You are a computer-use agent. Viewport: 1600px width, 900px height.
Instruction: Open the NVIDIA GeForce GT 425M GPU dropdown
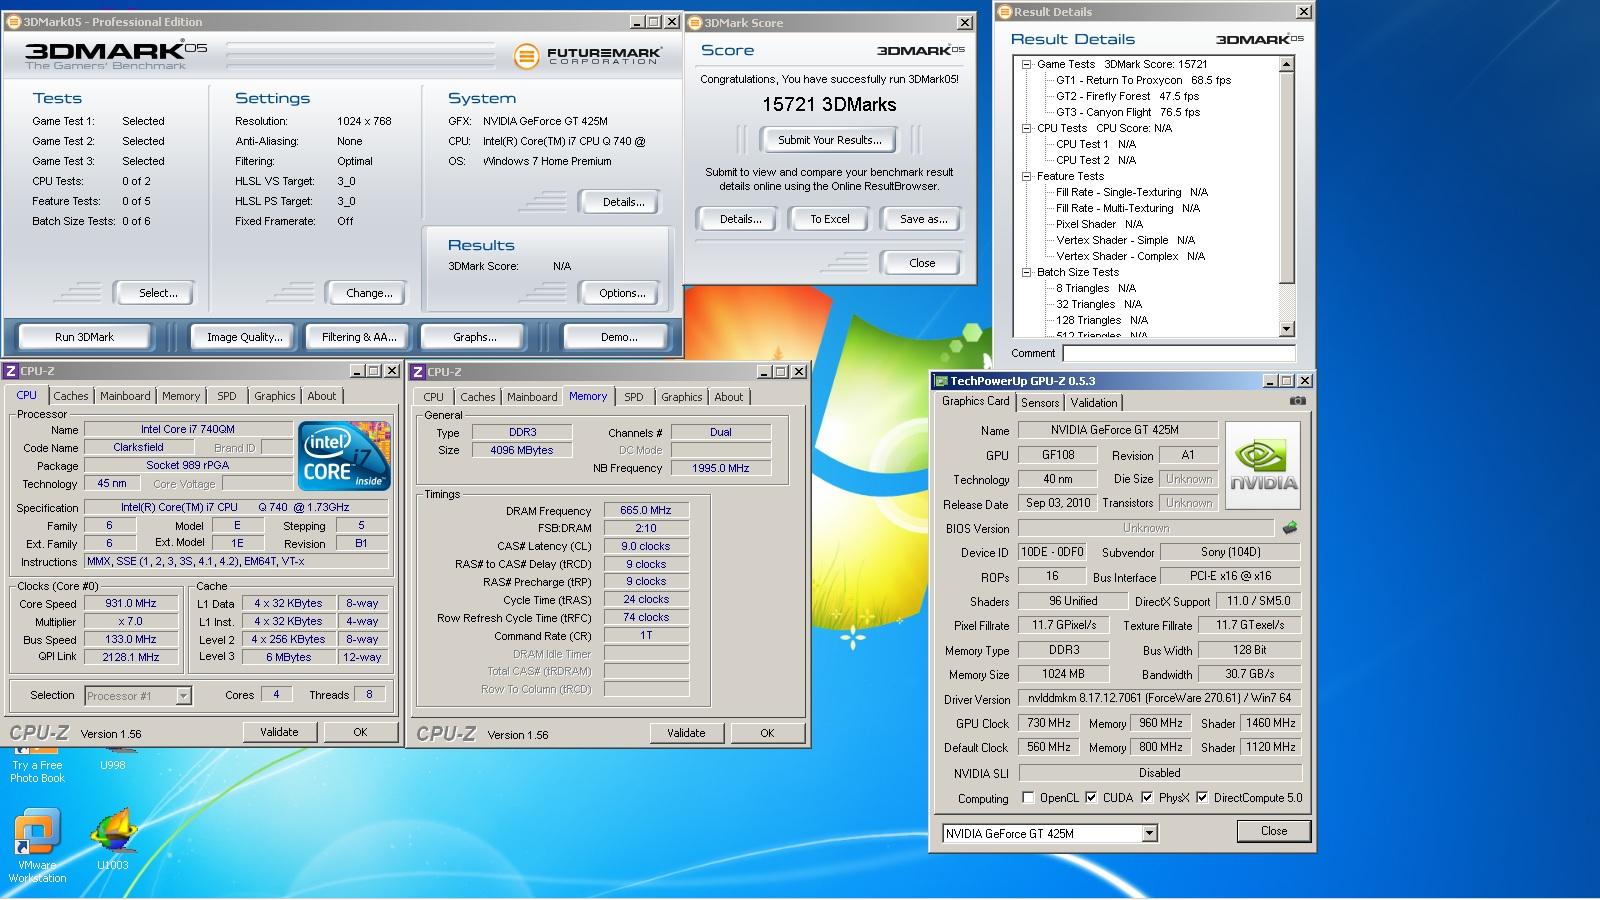[x=1149, y=833]
